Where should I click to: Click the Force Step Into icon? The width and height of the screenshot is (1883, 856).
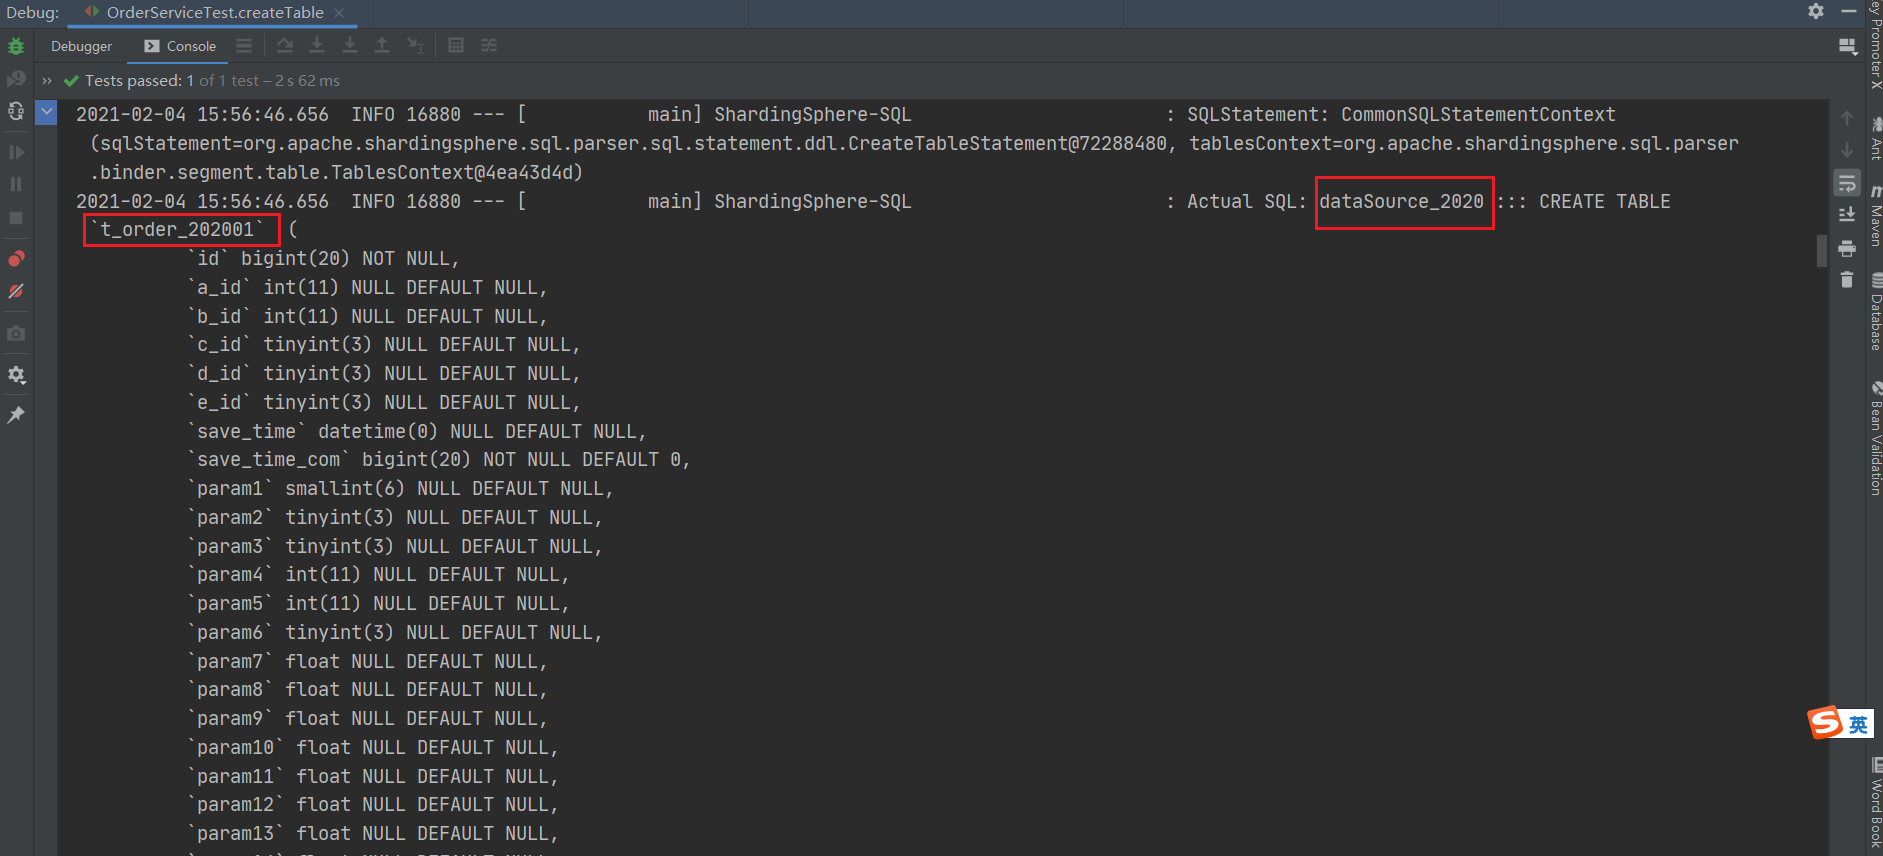(x=350, y=46)
